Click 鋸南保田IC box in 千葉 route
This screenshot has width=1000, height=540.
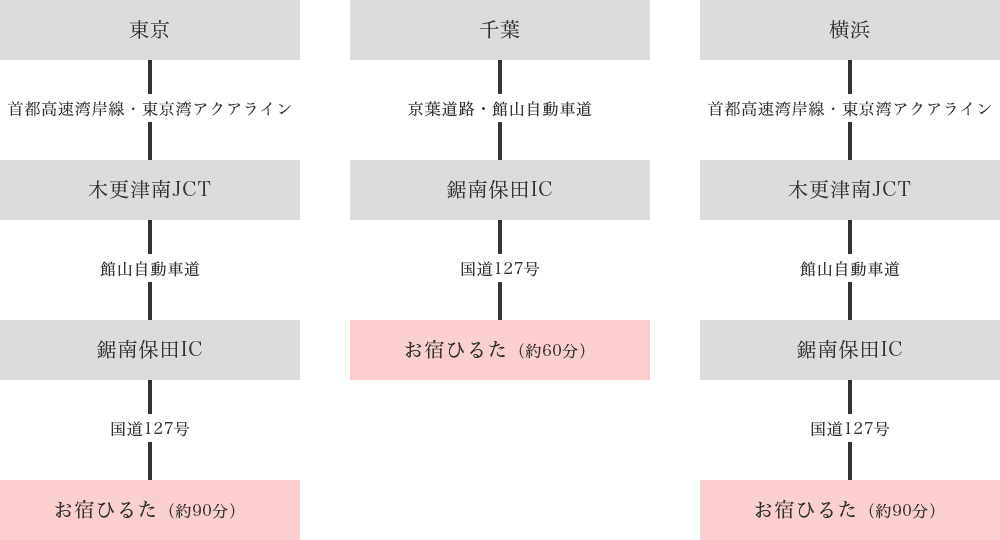pos(499,190)
